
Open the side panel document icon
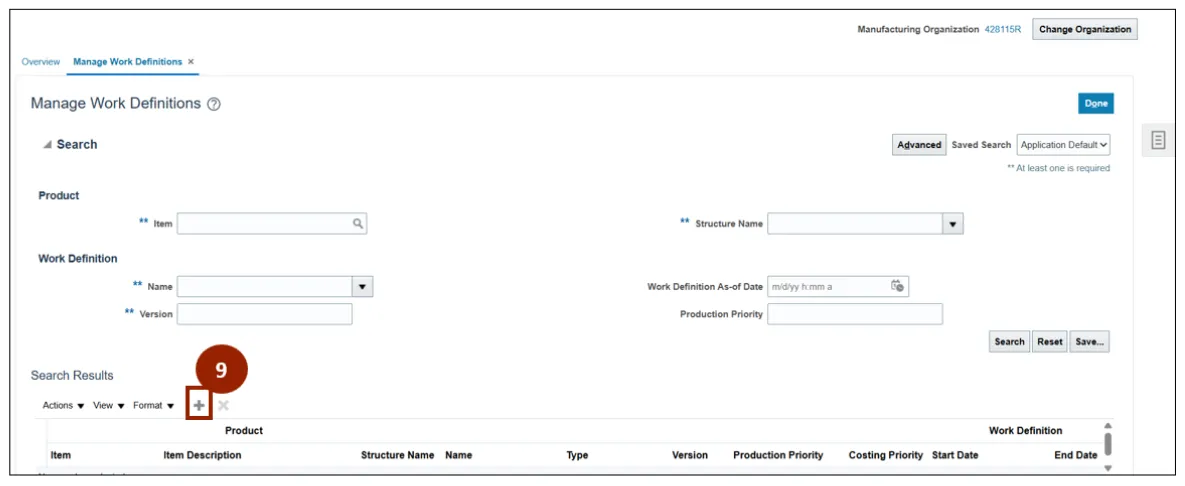[x=1158, y=140]
